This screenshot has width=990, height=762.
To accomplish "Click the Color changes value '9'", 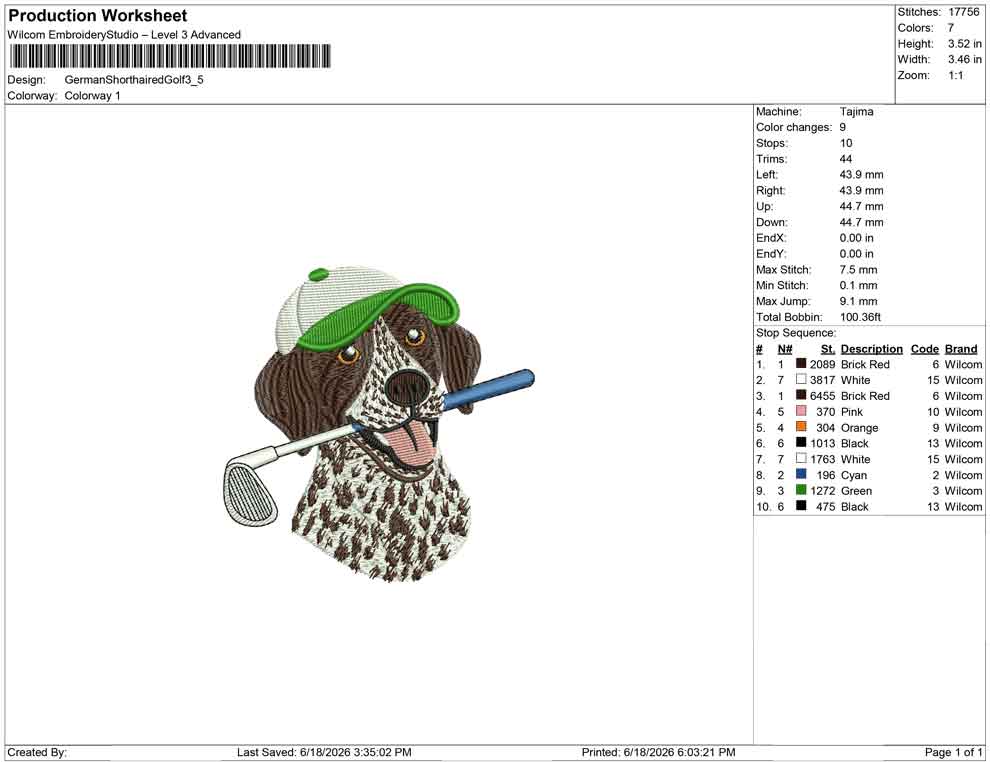I will 843,128.
